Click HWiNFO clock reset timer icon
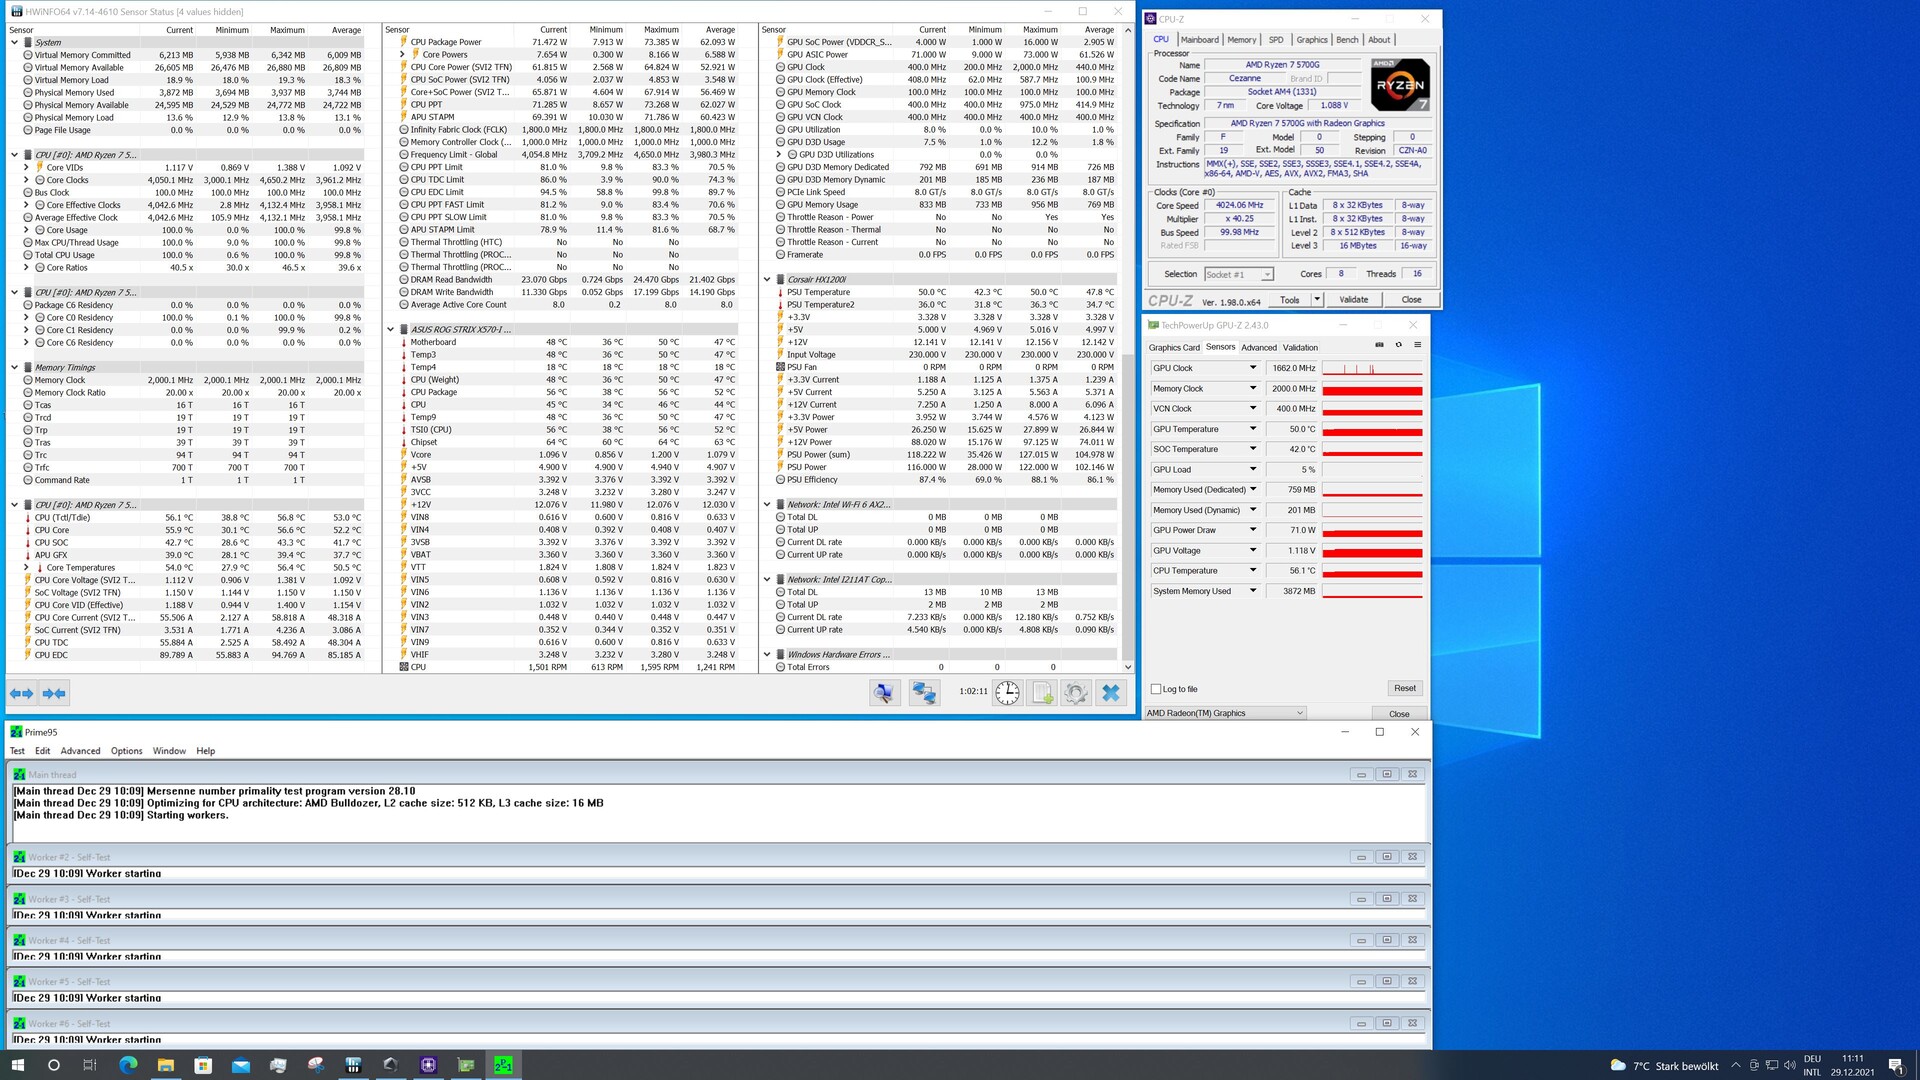Screen dimensions: 1920x1080 click(x=1008, y=692)
